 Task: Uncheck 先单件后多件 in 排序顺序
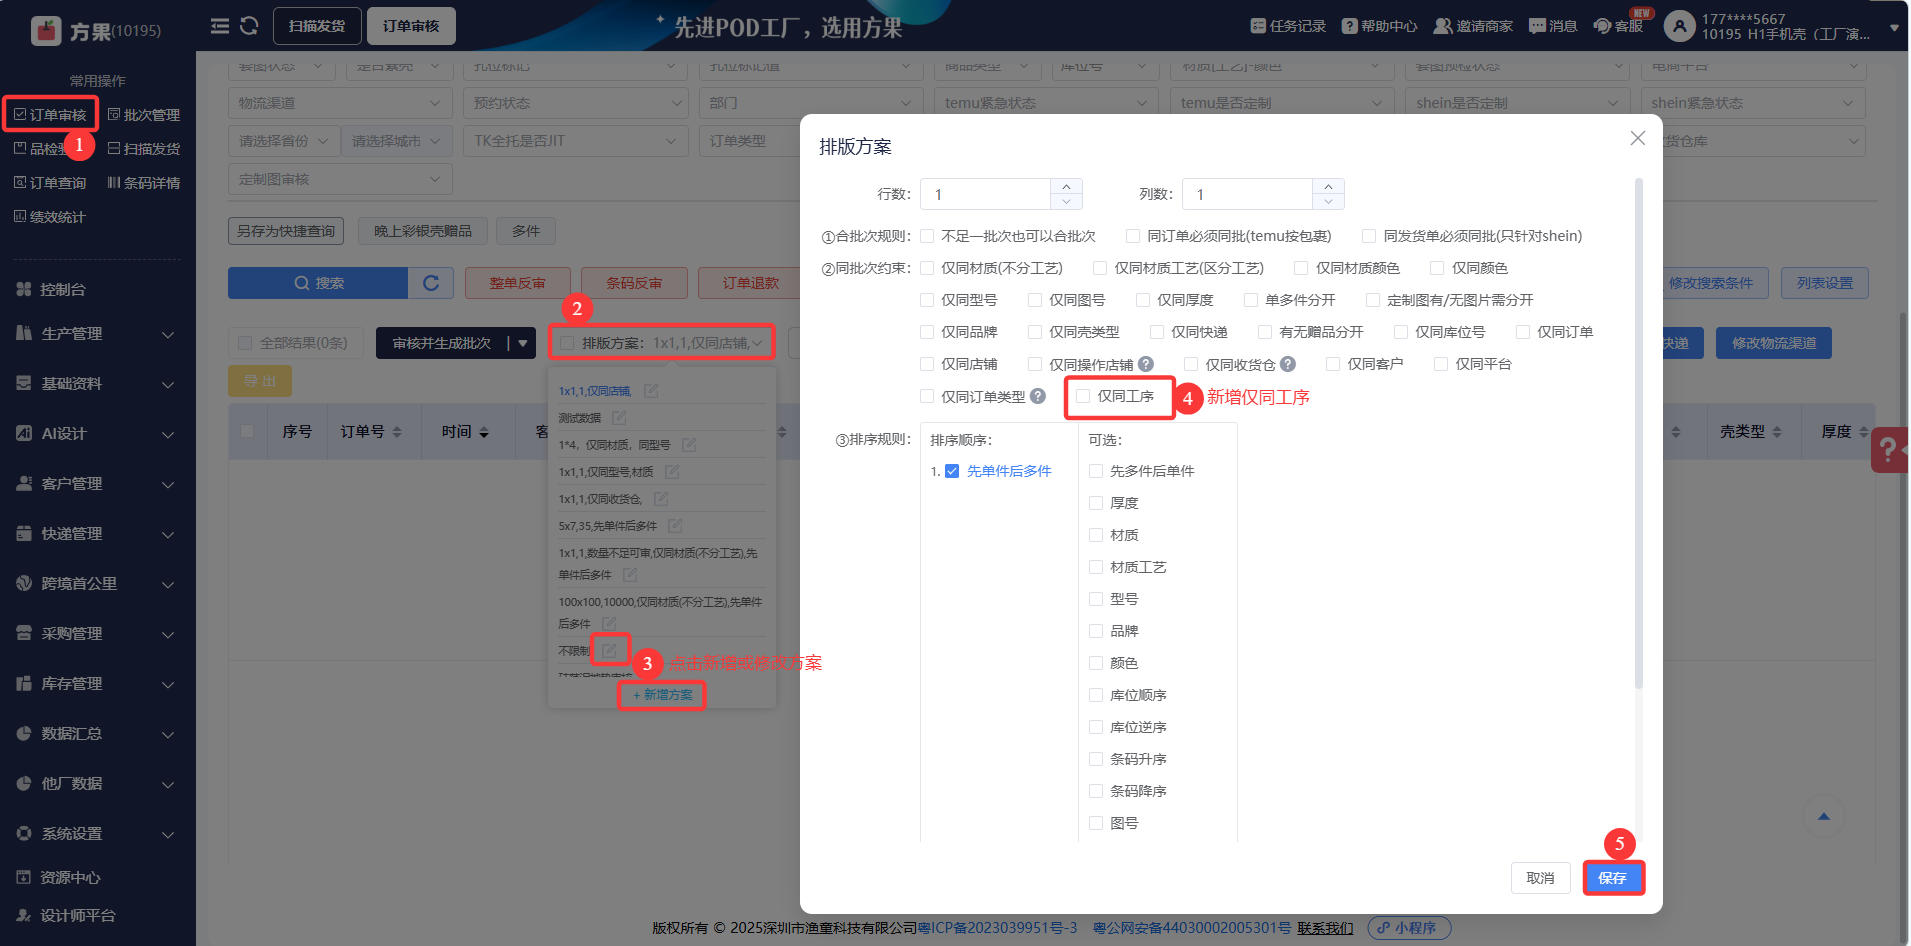coord(952,471)
